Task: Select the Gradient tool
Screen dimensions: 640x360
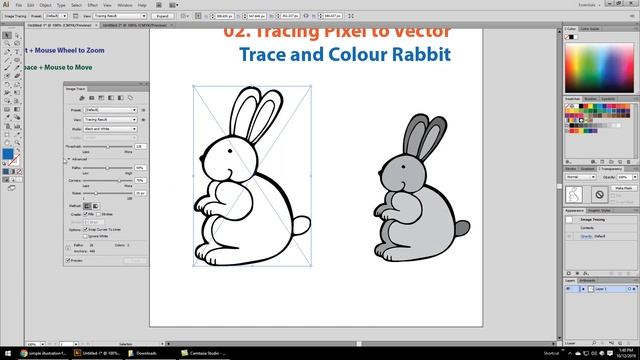Action: point(17,109)
